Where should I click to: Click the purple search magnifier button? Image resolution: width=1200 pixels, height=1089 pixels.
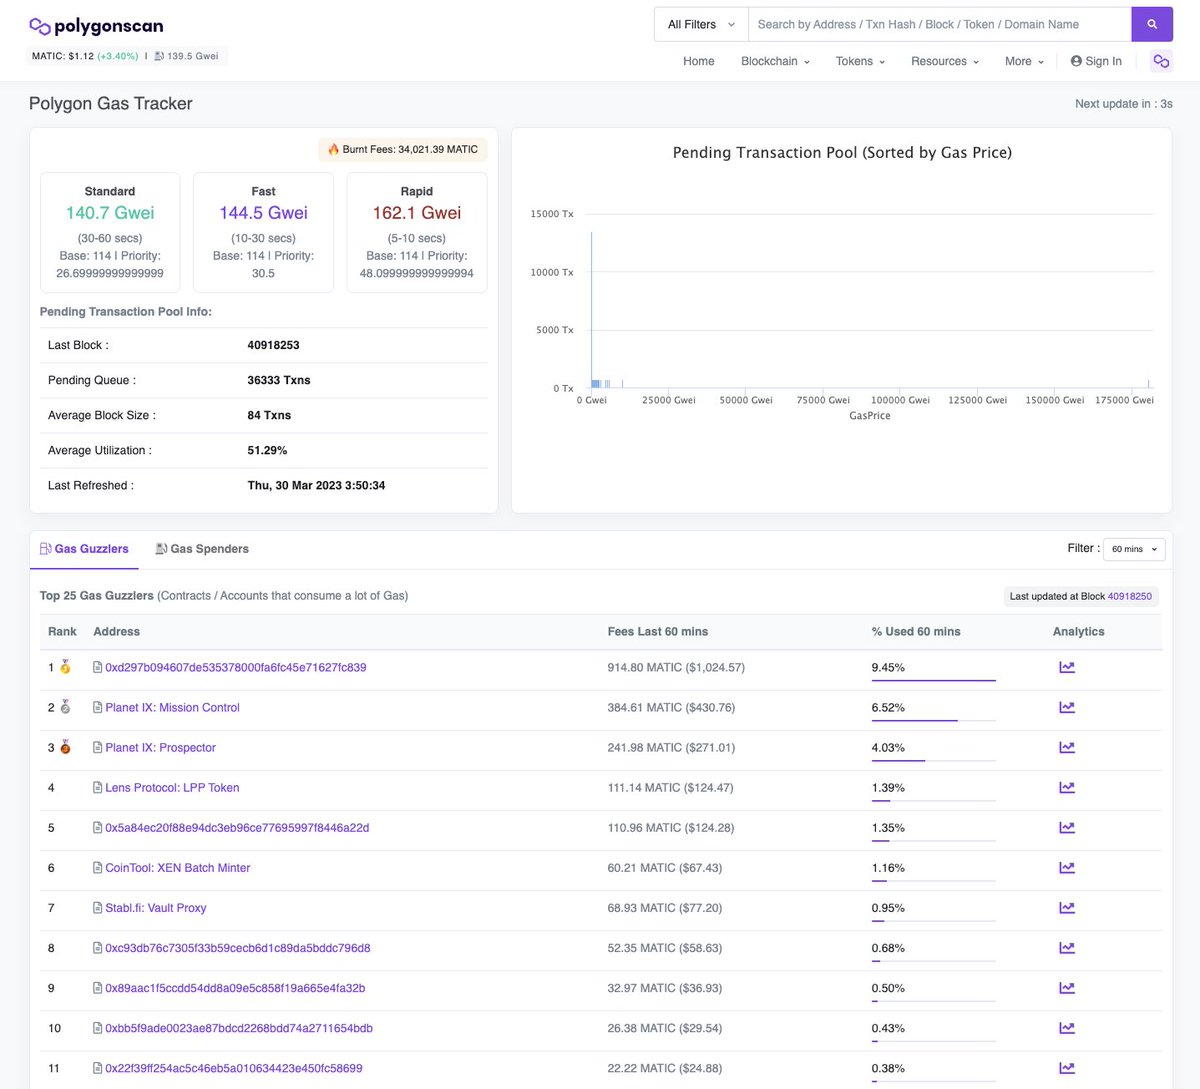[1152, 24]
